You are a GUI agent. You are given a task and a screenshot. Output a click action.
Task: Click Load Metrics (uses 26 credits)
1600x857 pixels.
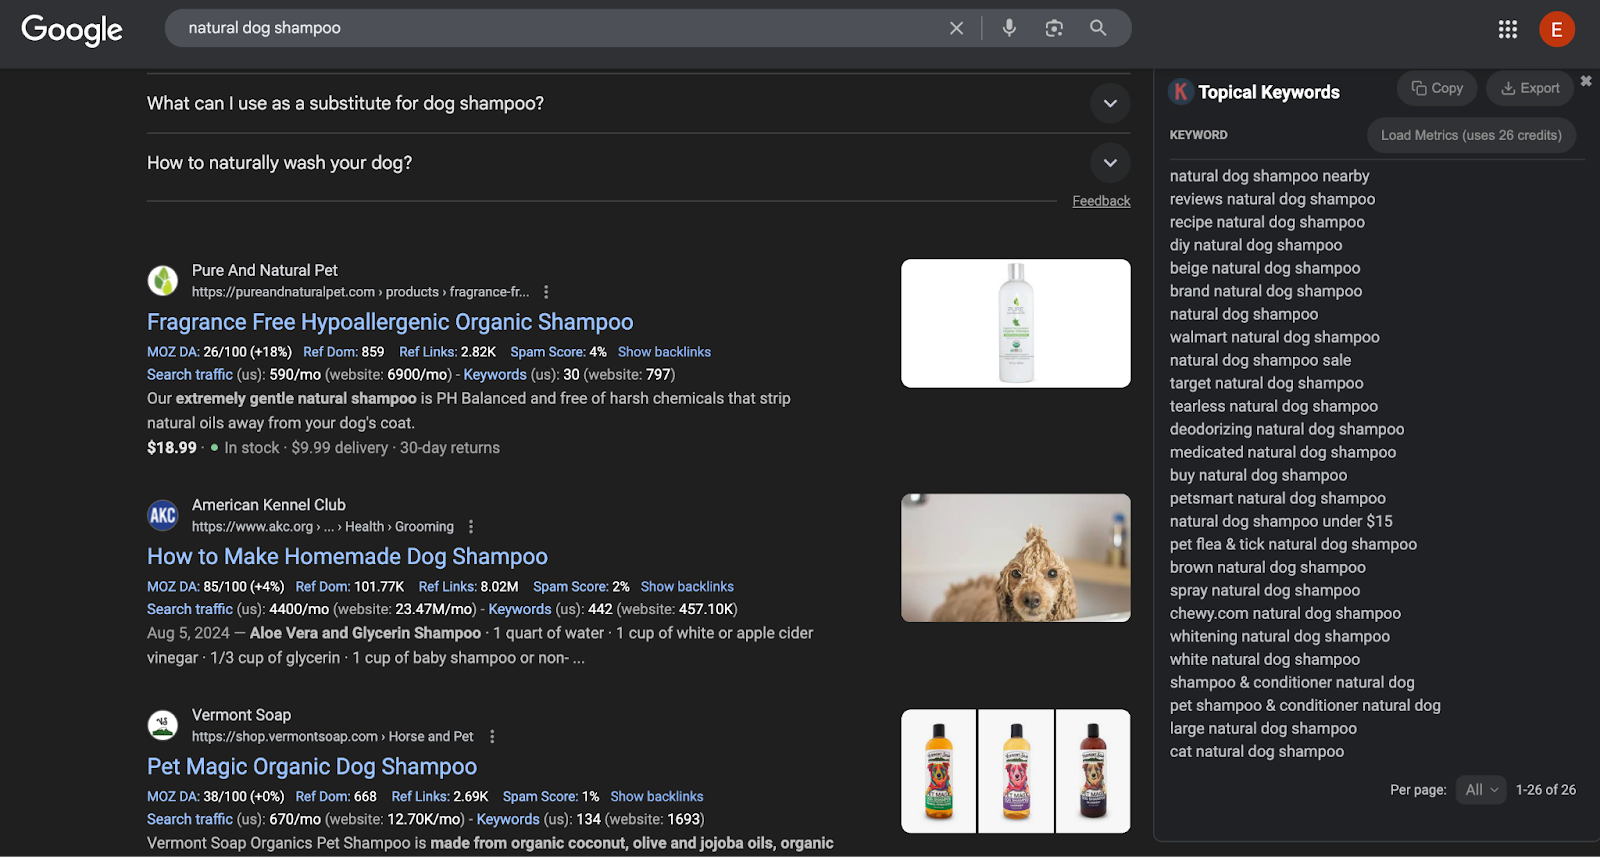tap(1471, 135)
